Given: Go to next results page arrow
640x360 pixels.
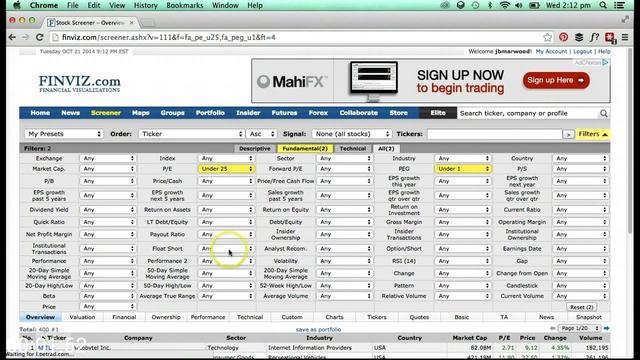Looking at the screenshot, I should coord(607,328).
